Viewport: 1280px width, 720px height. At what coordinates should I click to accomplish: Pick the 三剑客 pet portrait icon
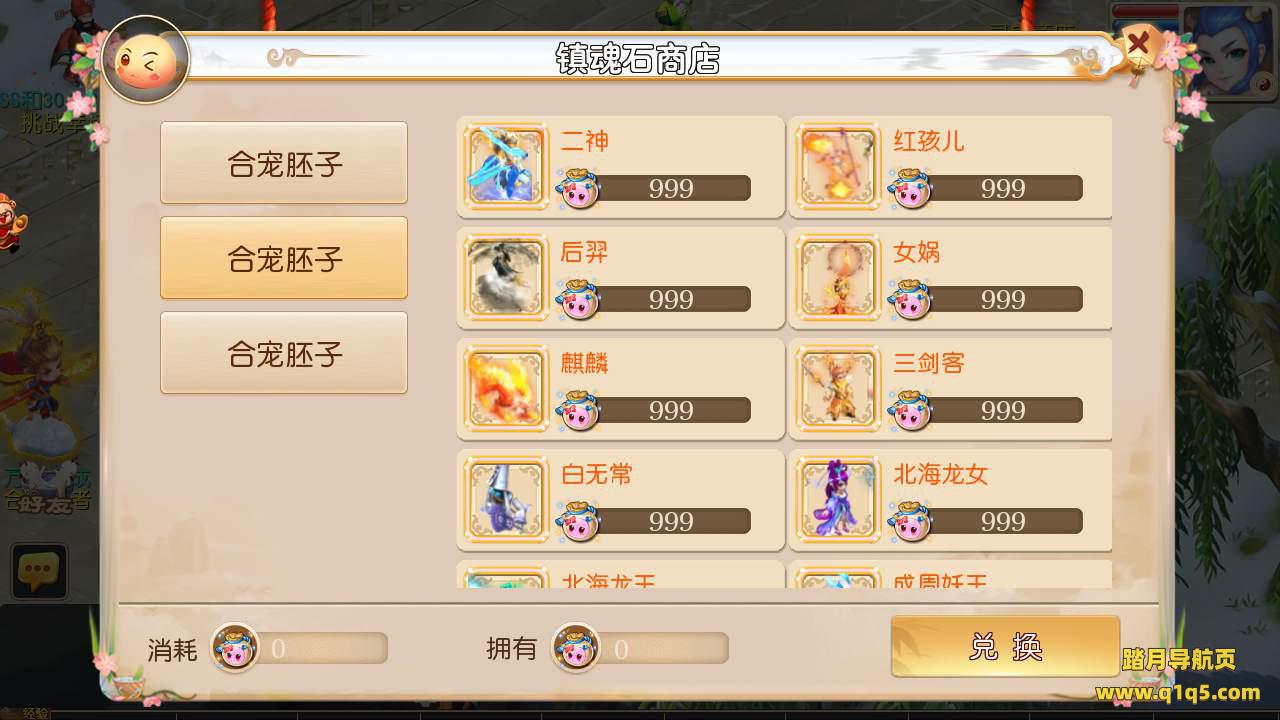point(839,388)
